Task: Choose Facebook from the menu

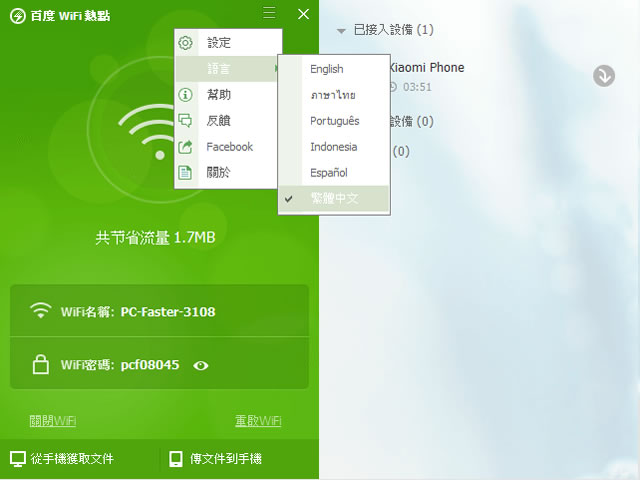Action: tap(227, 147)
